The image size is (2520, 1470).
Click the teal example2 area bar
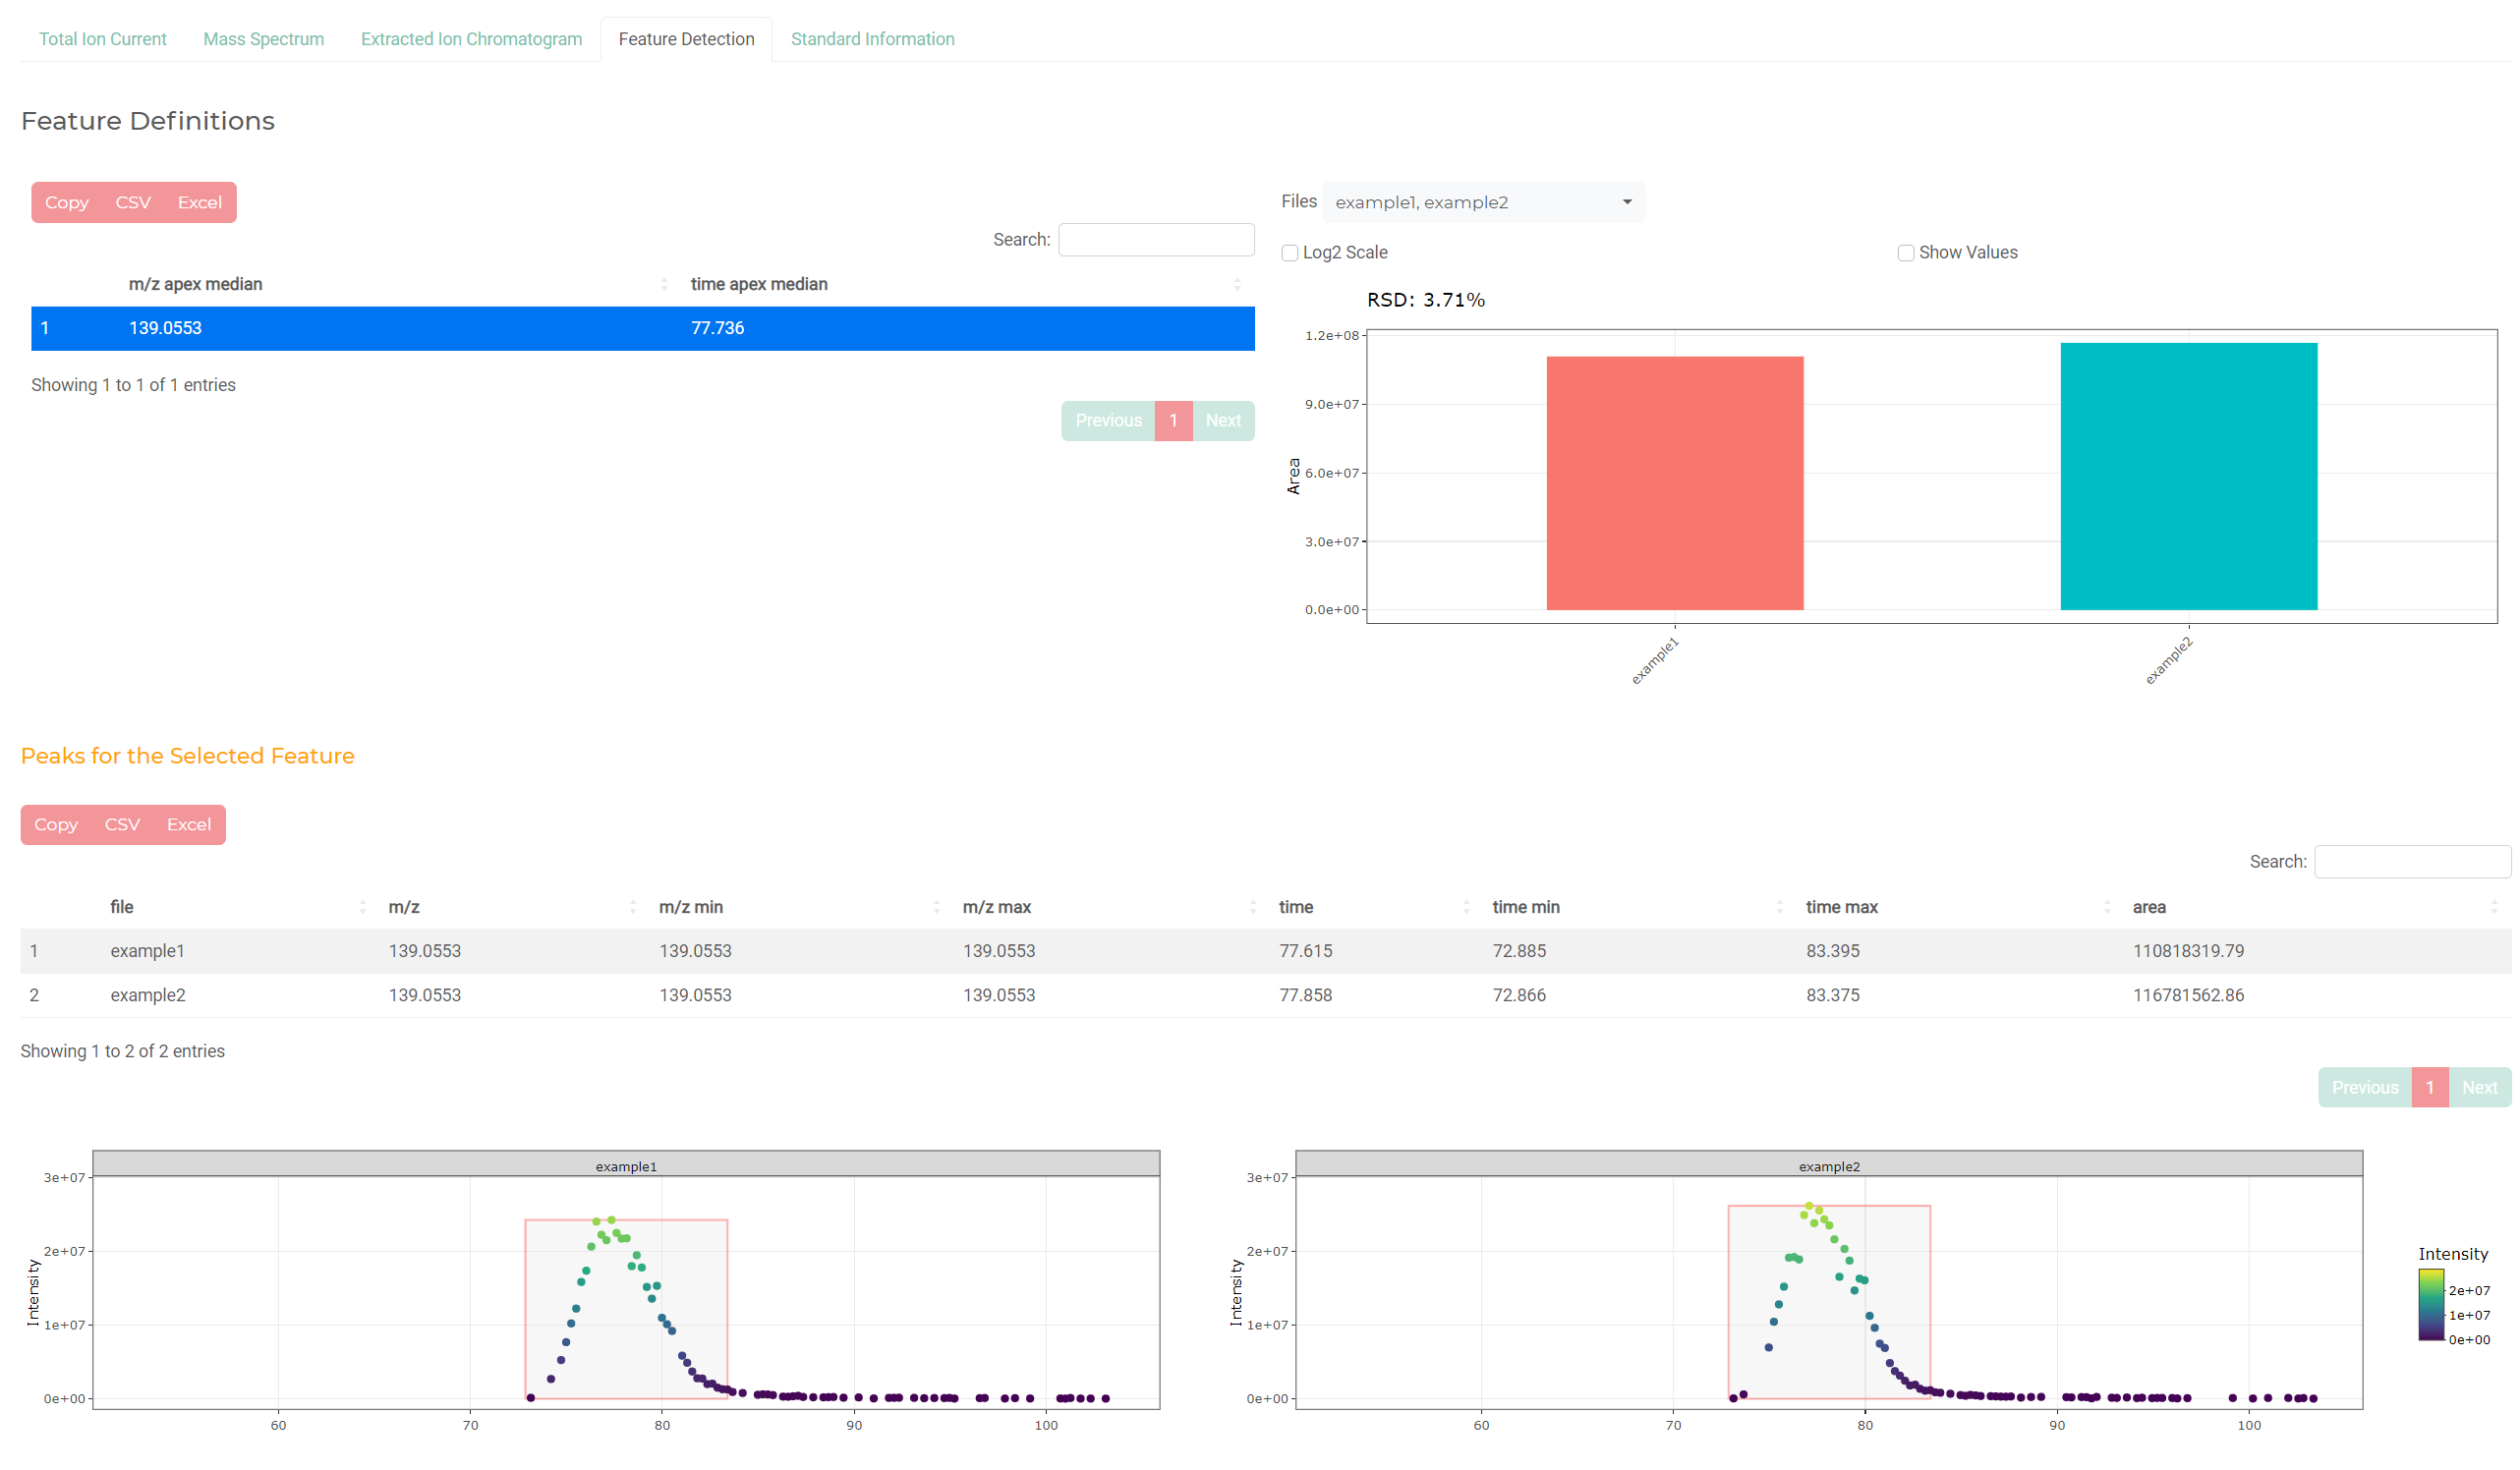click(x=2189, y=476)
